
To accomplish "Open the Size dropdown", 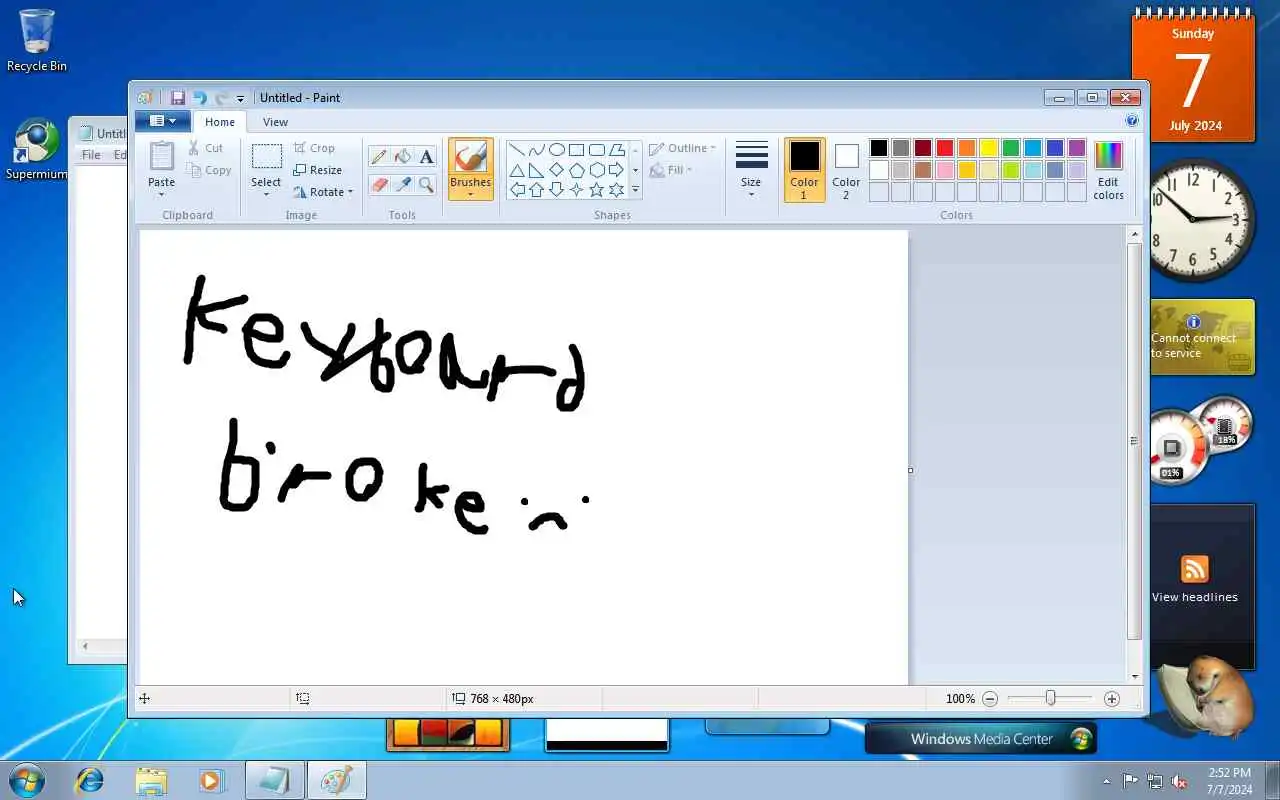I will click(x=751, y=169).
